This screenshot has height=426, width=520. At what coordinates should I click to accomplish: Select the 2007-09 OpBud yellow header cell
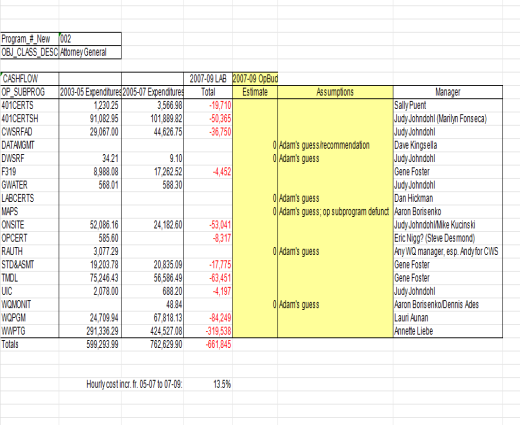(x=255, y=79)
